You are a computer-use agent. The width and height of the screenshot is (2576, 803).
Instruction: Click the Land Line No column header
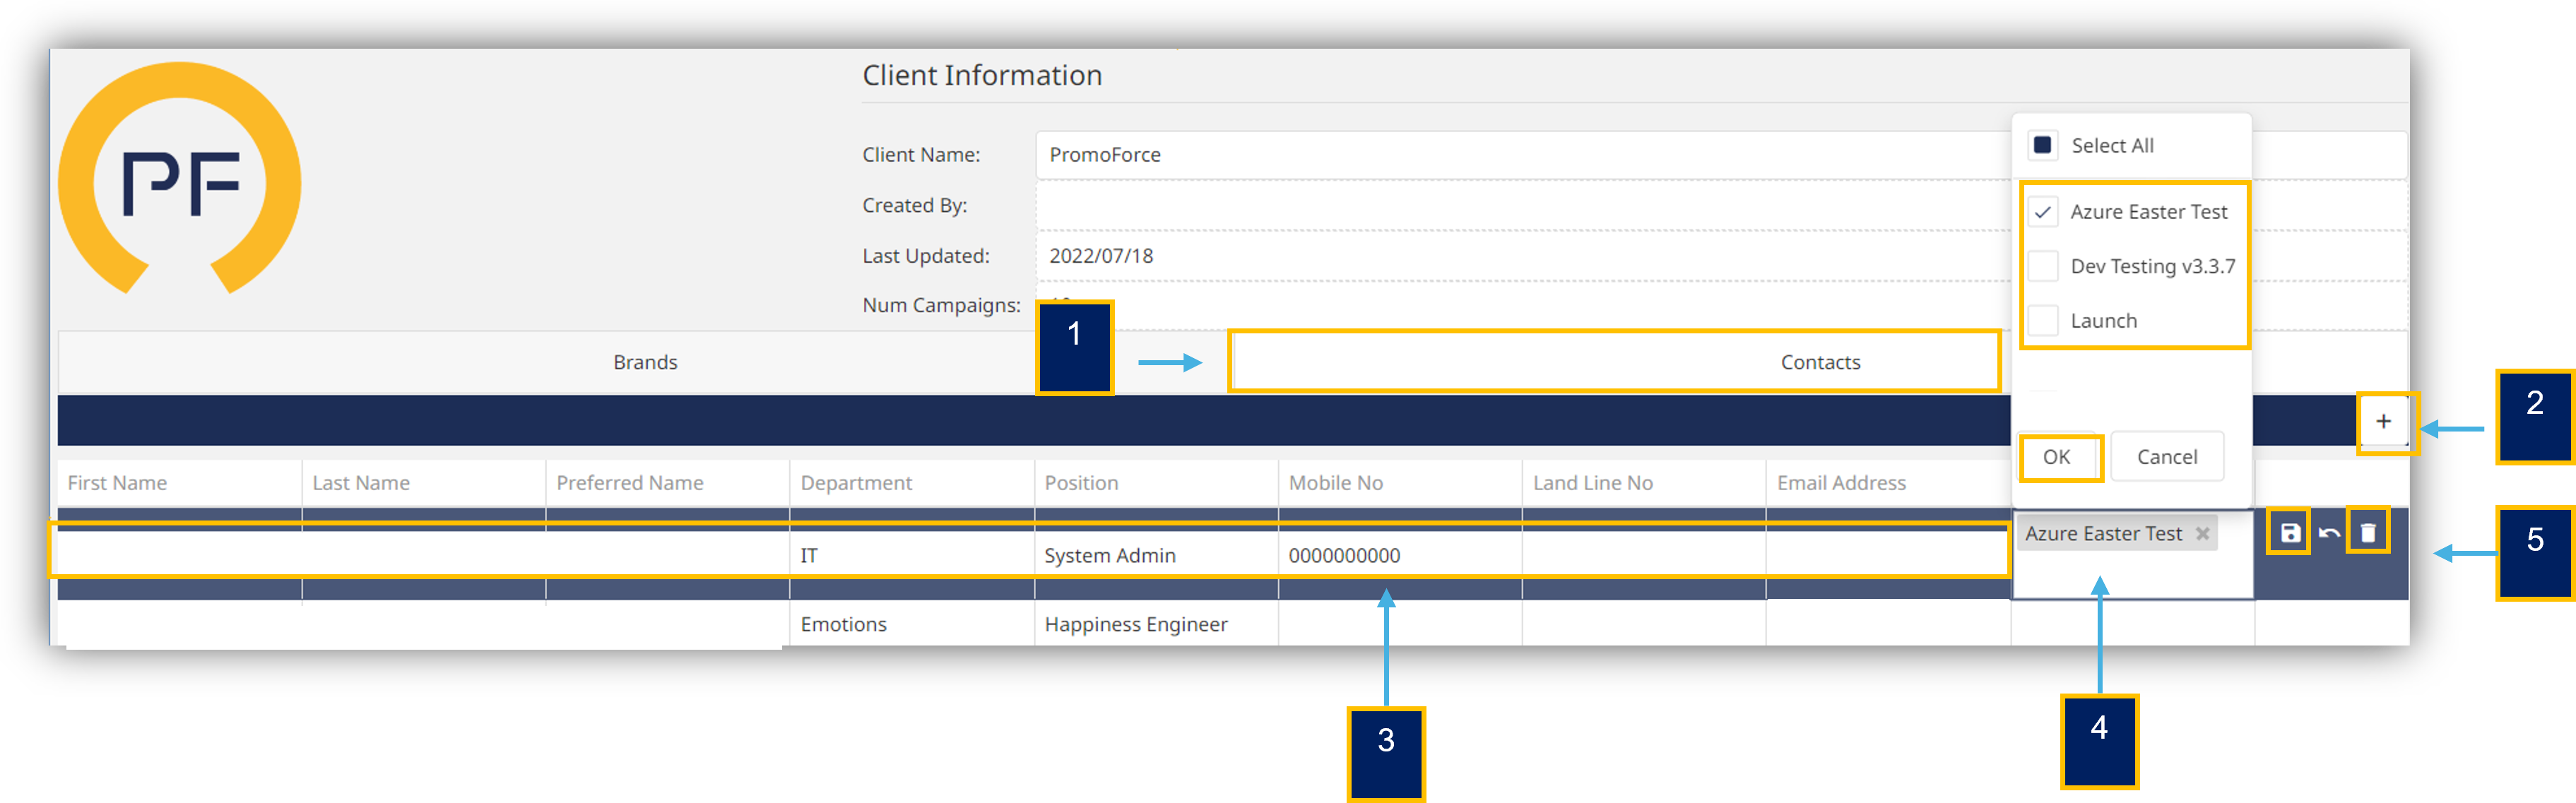point(1644,483)
